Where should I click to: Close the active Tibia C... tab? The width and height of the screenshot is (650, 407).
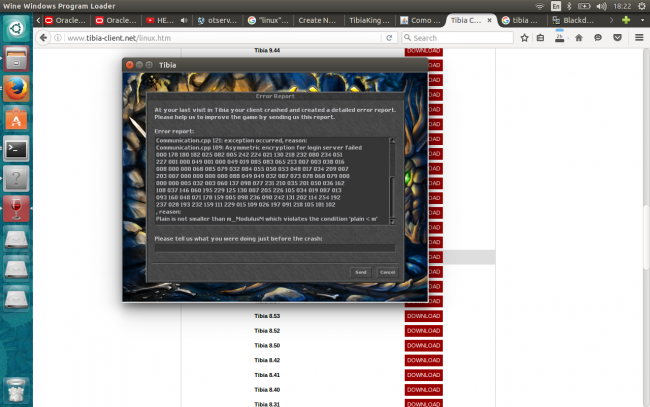[x=489, y=20]
